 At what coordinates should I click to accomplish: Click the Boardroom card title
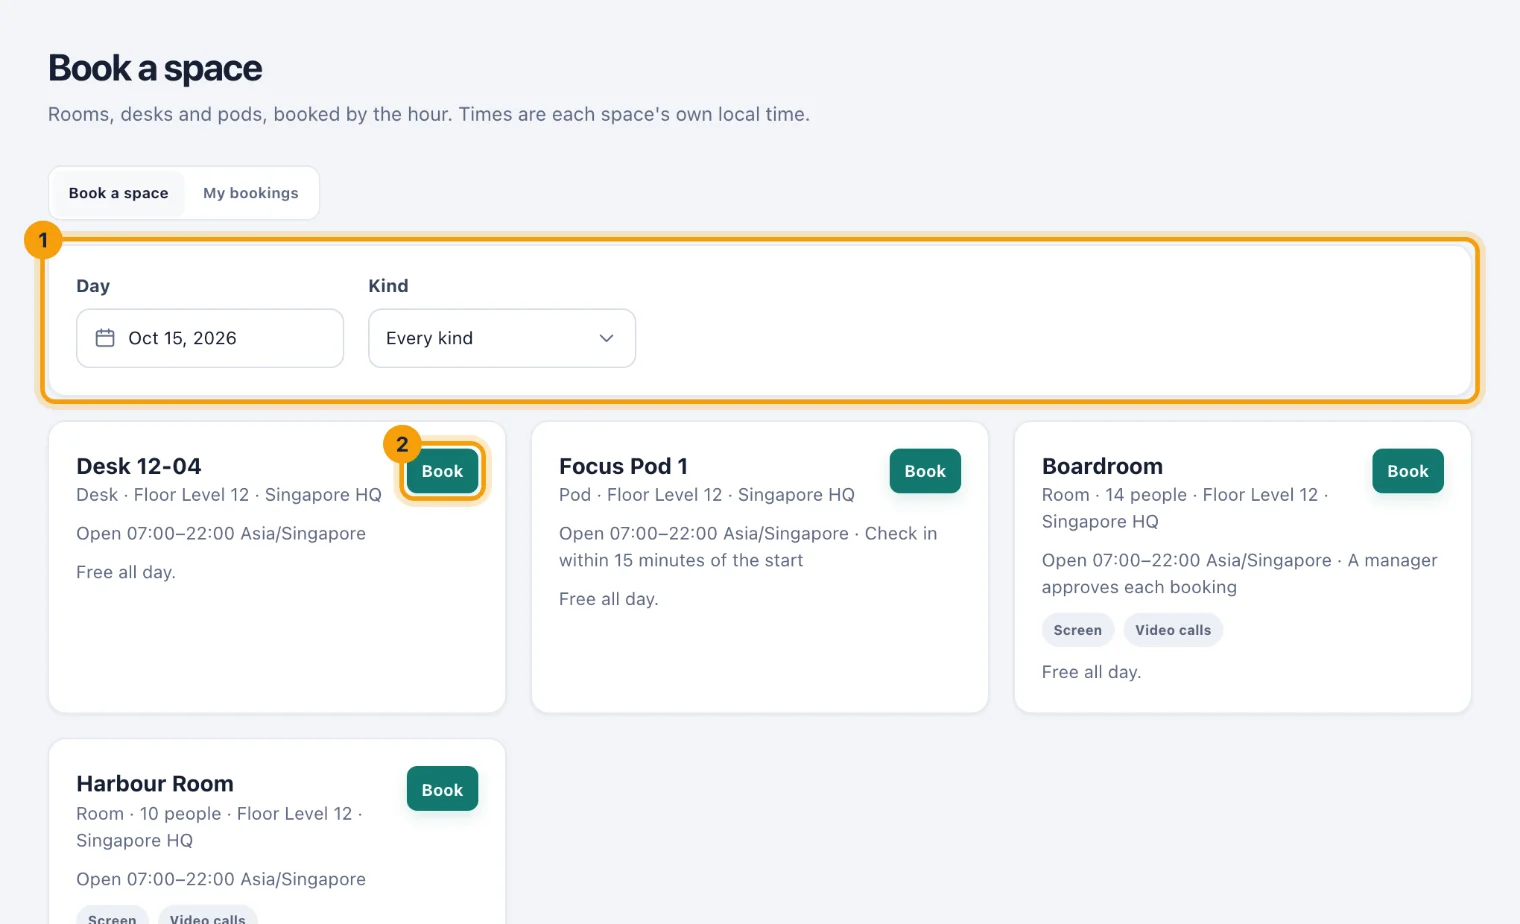pyautogui.click(x=1102, y=466)
